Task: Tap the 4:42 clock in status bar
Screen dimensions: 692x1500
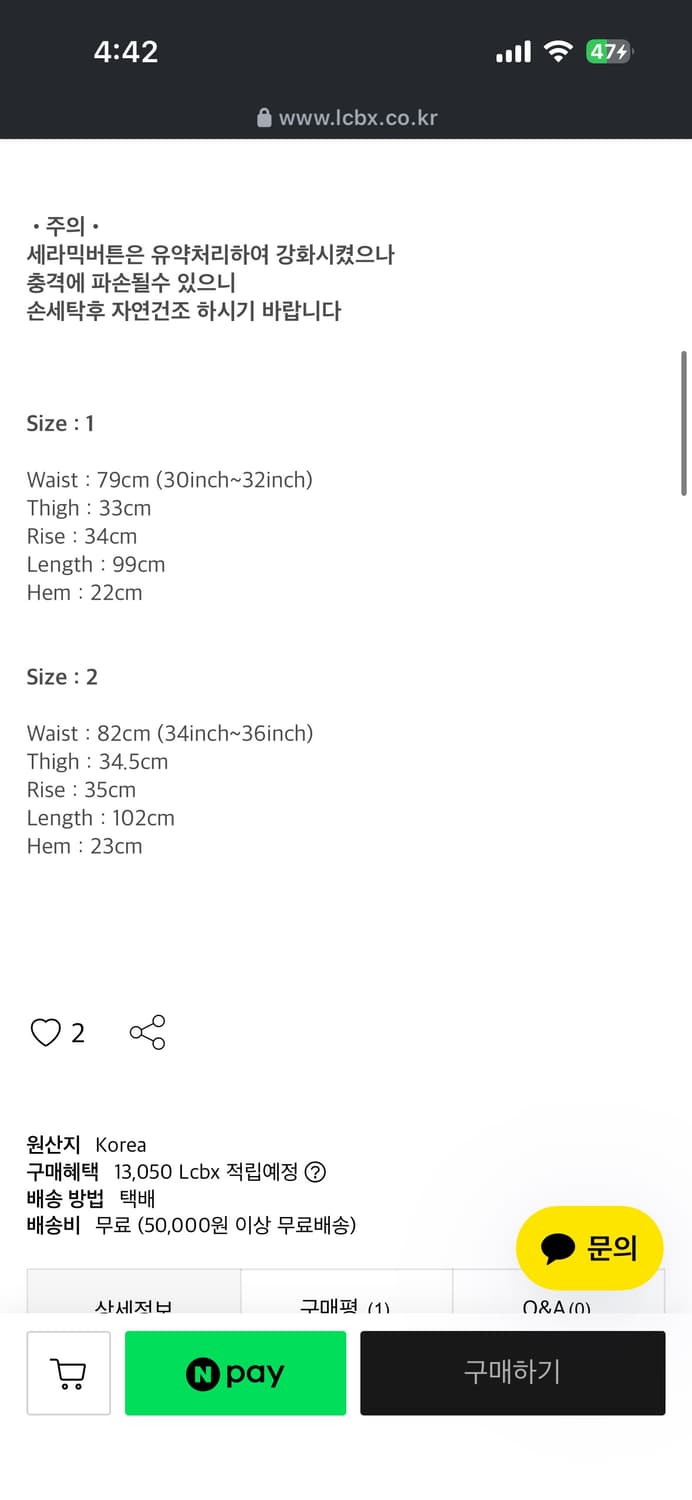Action: click(x=126, y=52)
